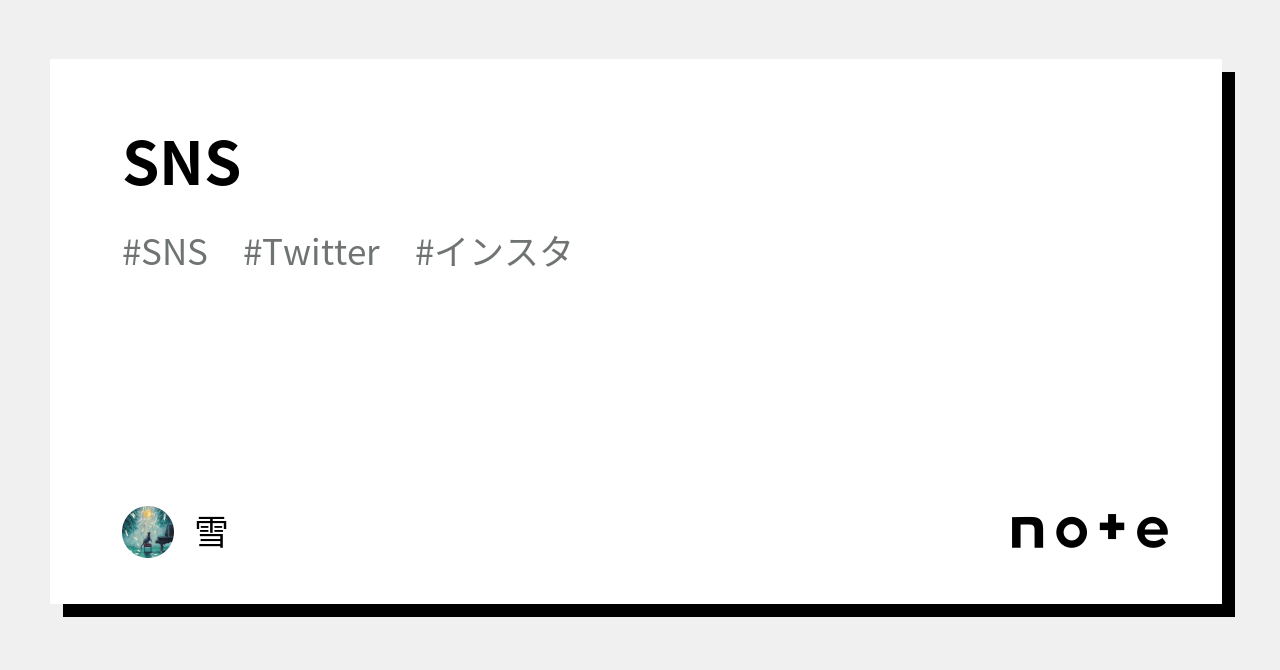Select the #インスタ hashtag
Viewport: 1280px width, 670px height.
coord(493,252)
